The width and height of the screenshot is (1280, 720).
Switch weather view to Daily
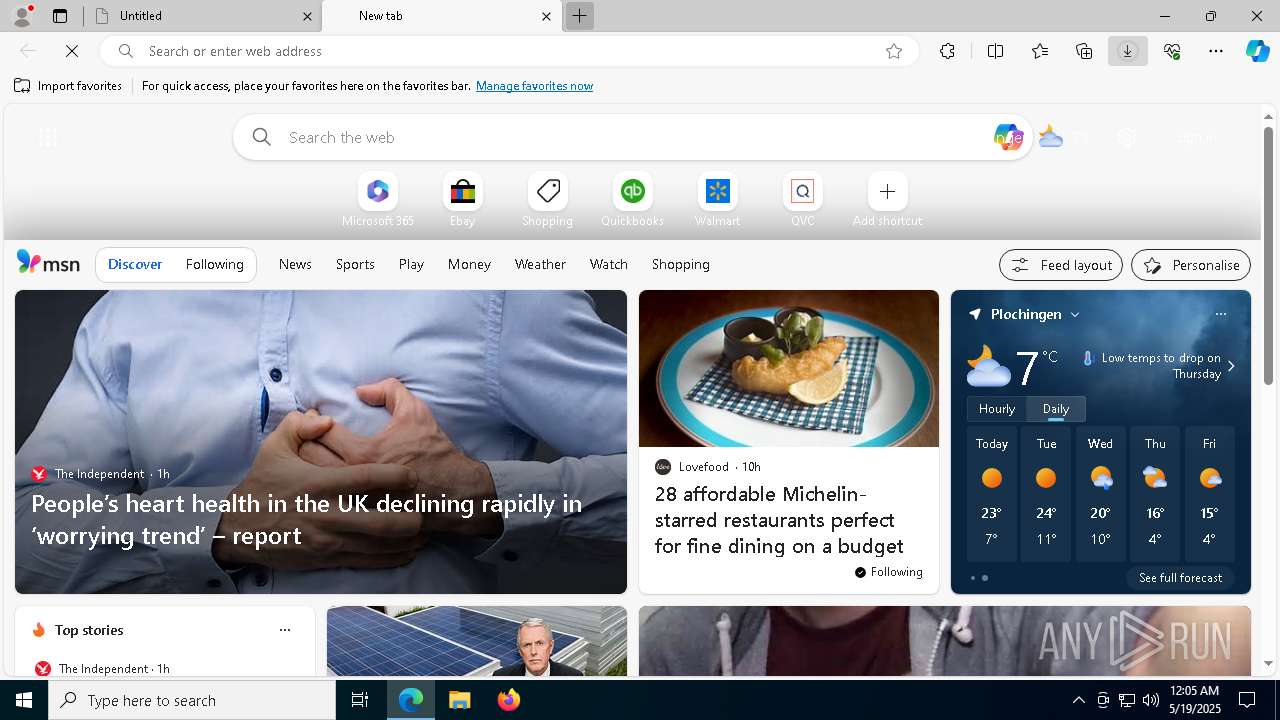click(1056, 409)
